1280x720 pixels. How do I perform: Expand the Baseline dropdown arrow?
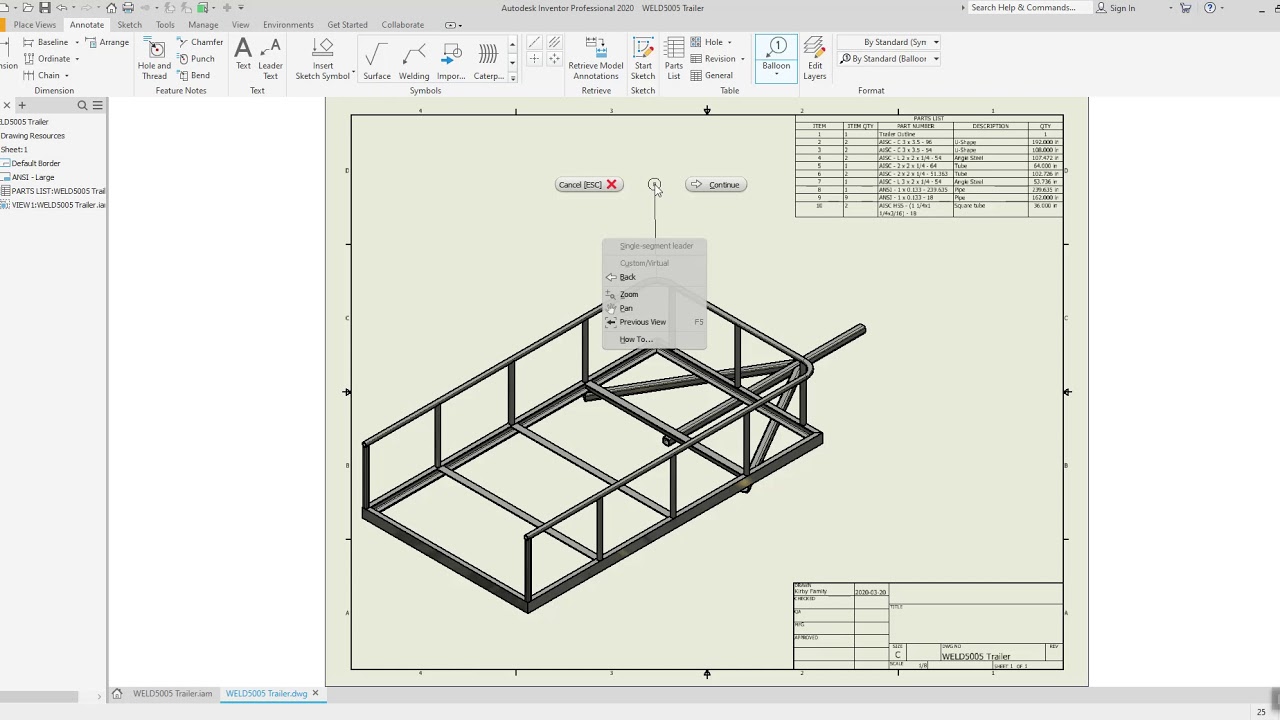point(77,42)
